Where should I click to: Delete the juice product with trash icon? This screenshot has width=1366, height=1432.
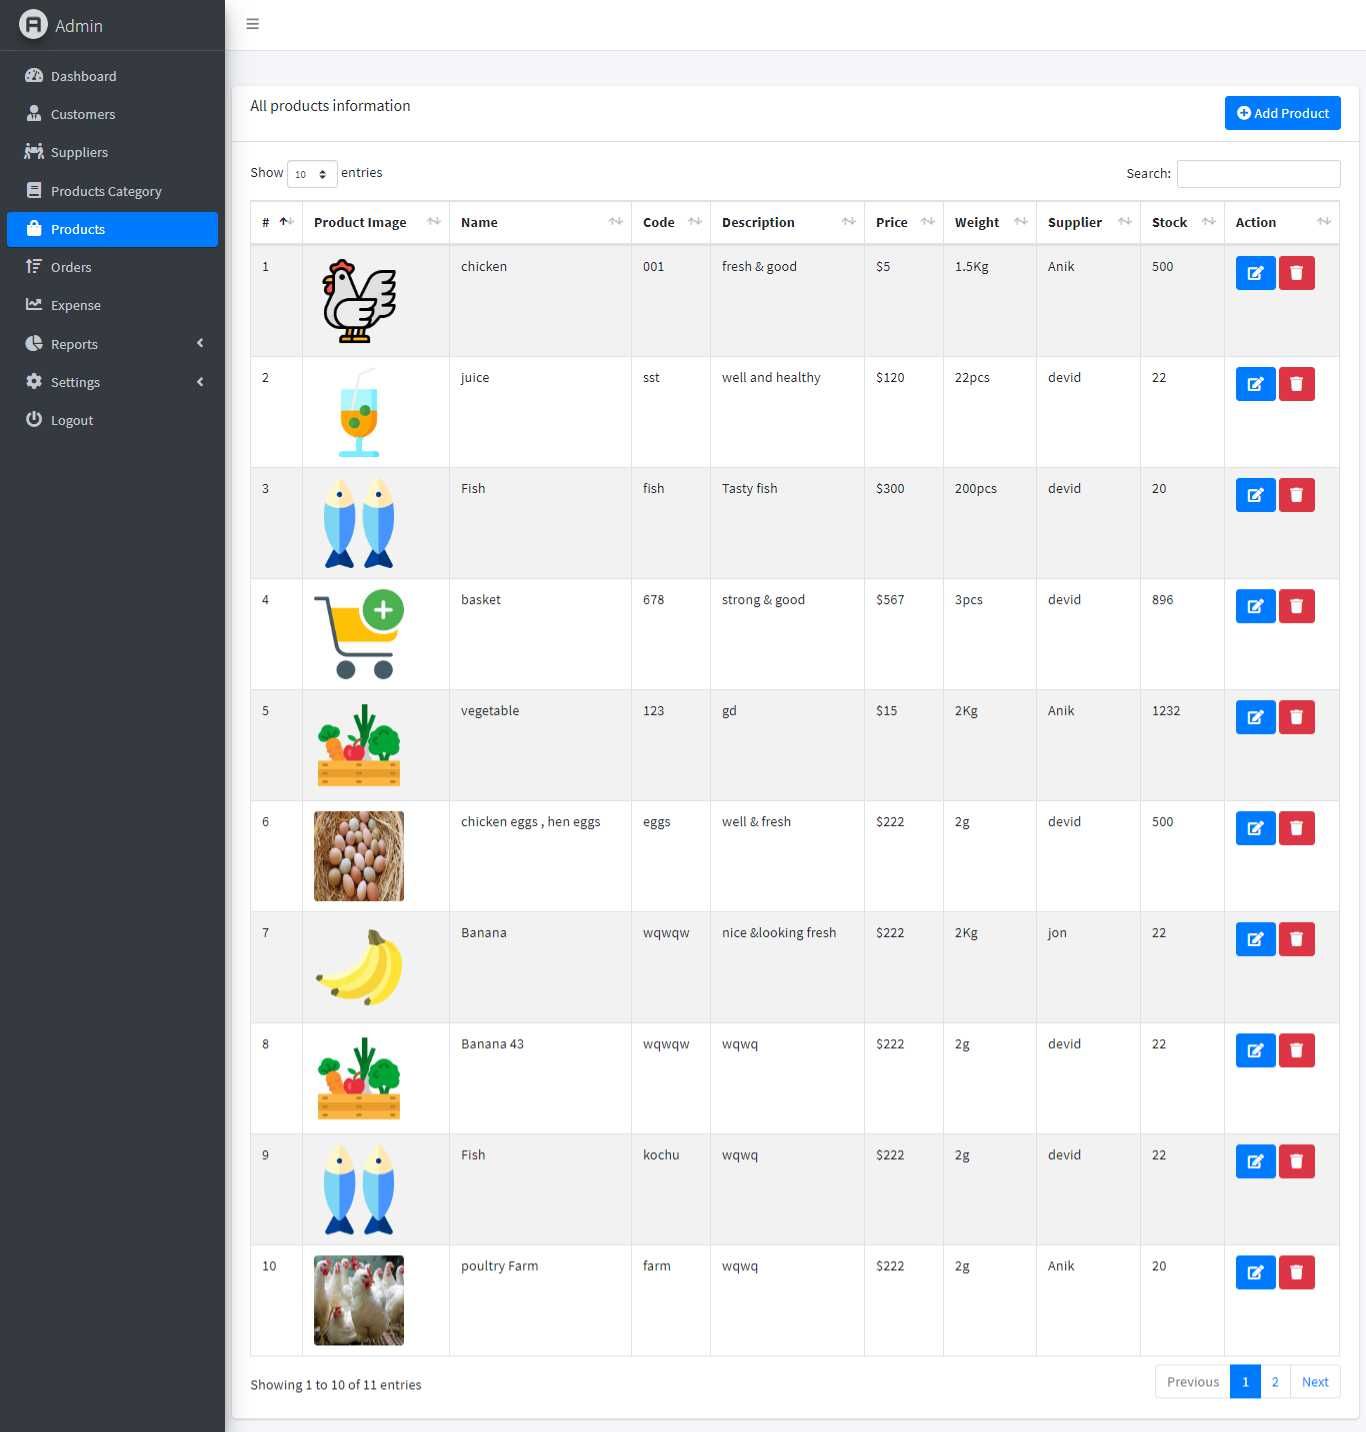1296,384
